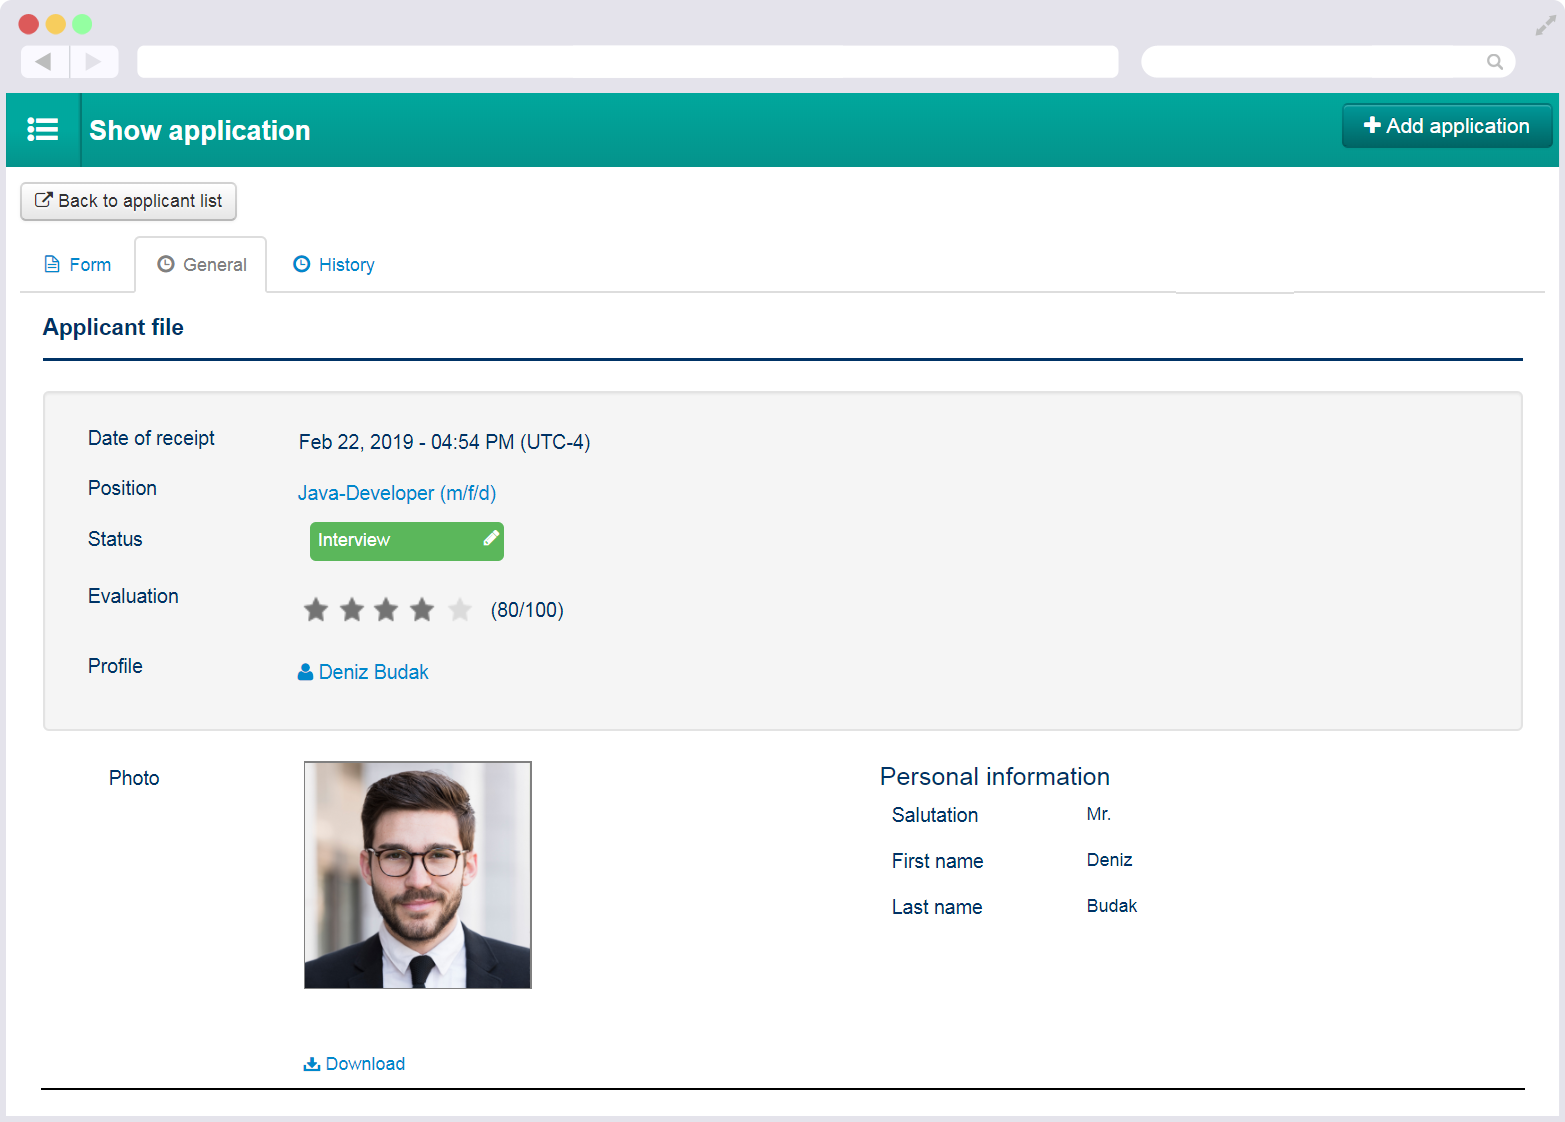Click the green maximize window dot
Screen dimensions: 1565x1122
[x=82, y=24]
